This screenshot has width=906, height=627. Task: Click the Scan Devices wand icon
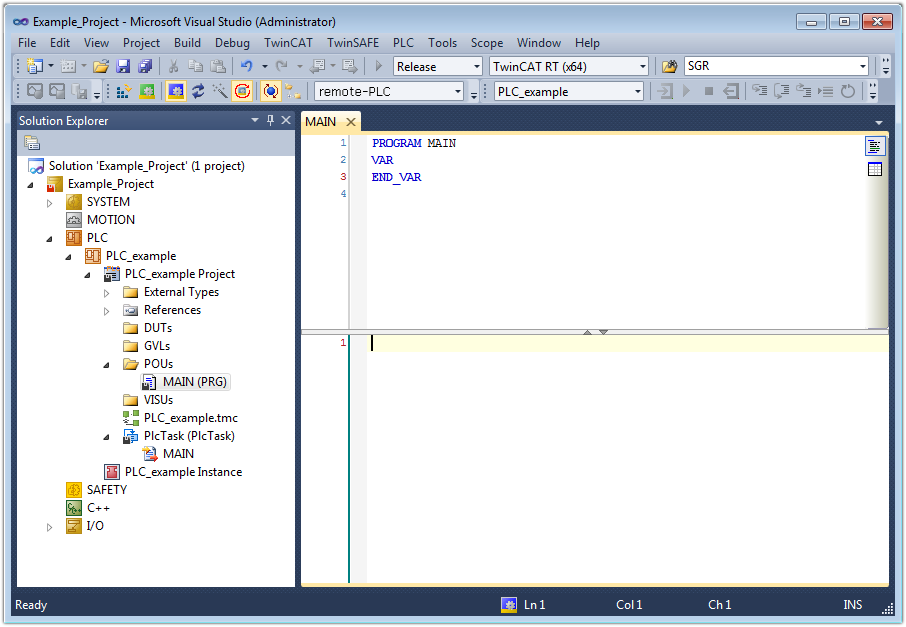(220, 91)
